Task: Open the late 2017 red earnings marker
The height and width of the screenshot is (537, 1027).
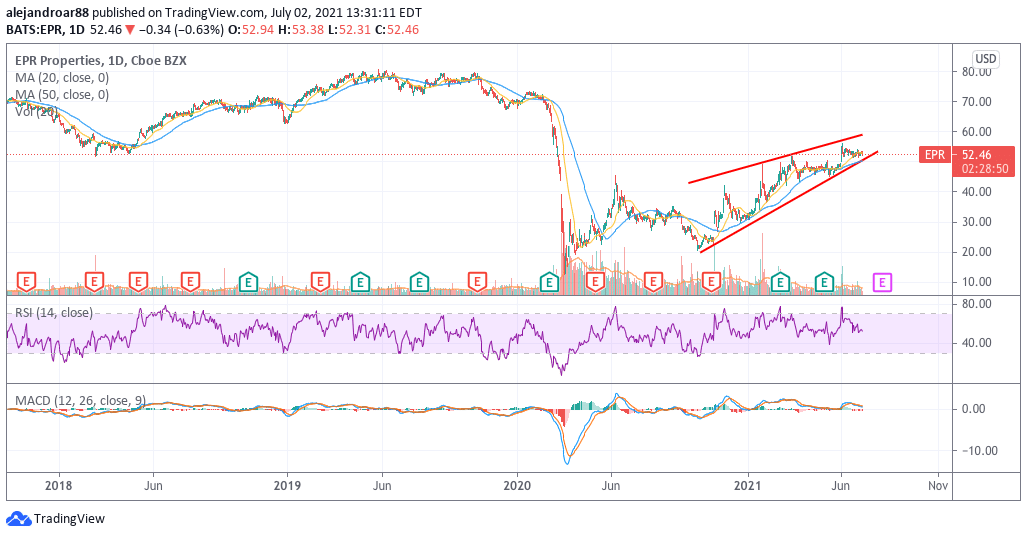Action: pyautogui.click(x=26, y=283)
